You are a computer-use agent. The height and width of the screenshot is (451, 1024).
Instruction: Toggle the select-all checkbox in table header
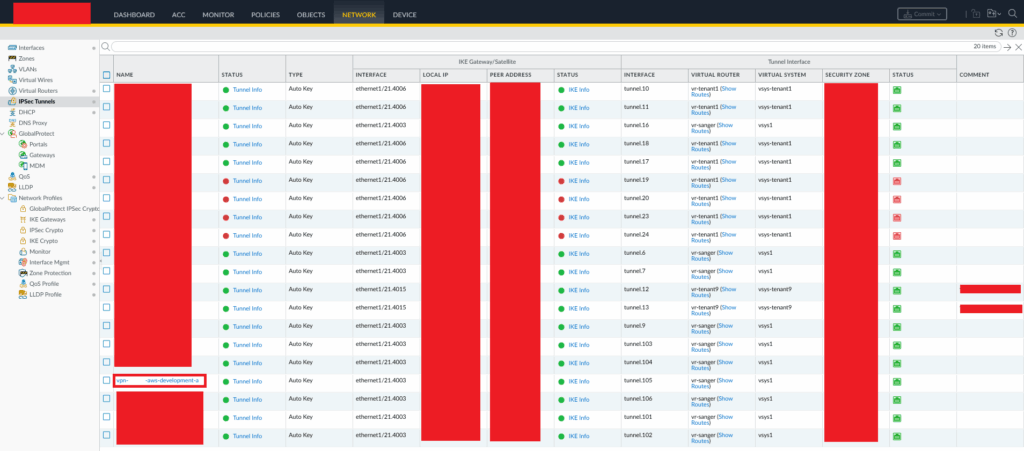107,75
